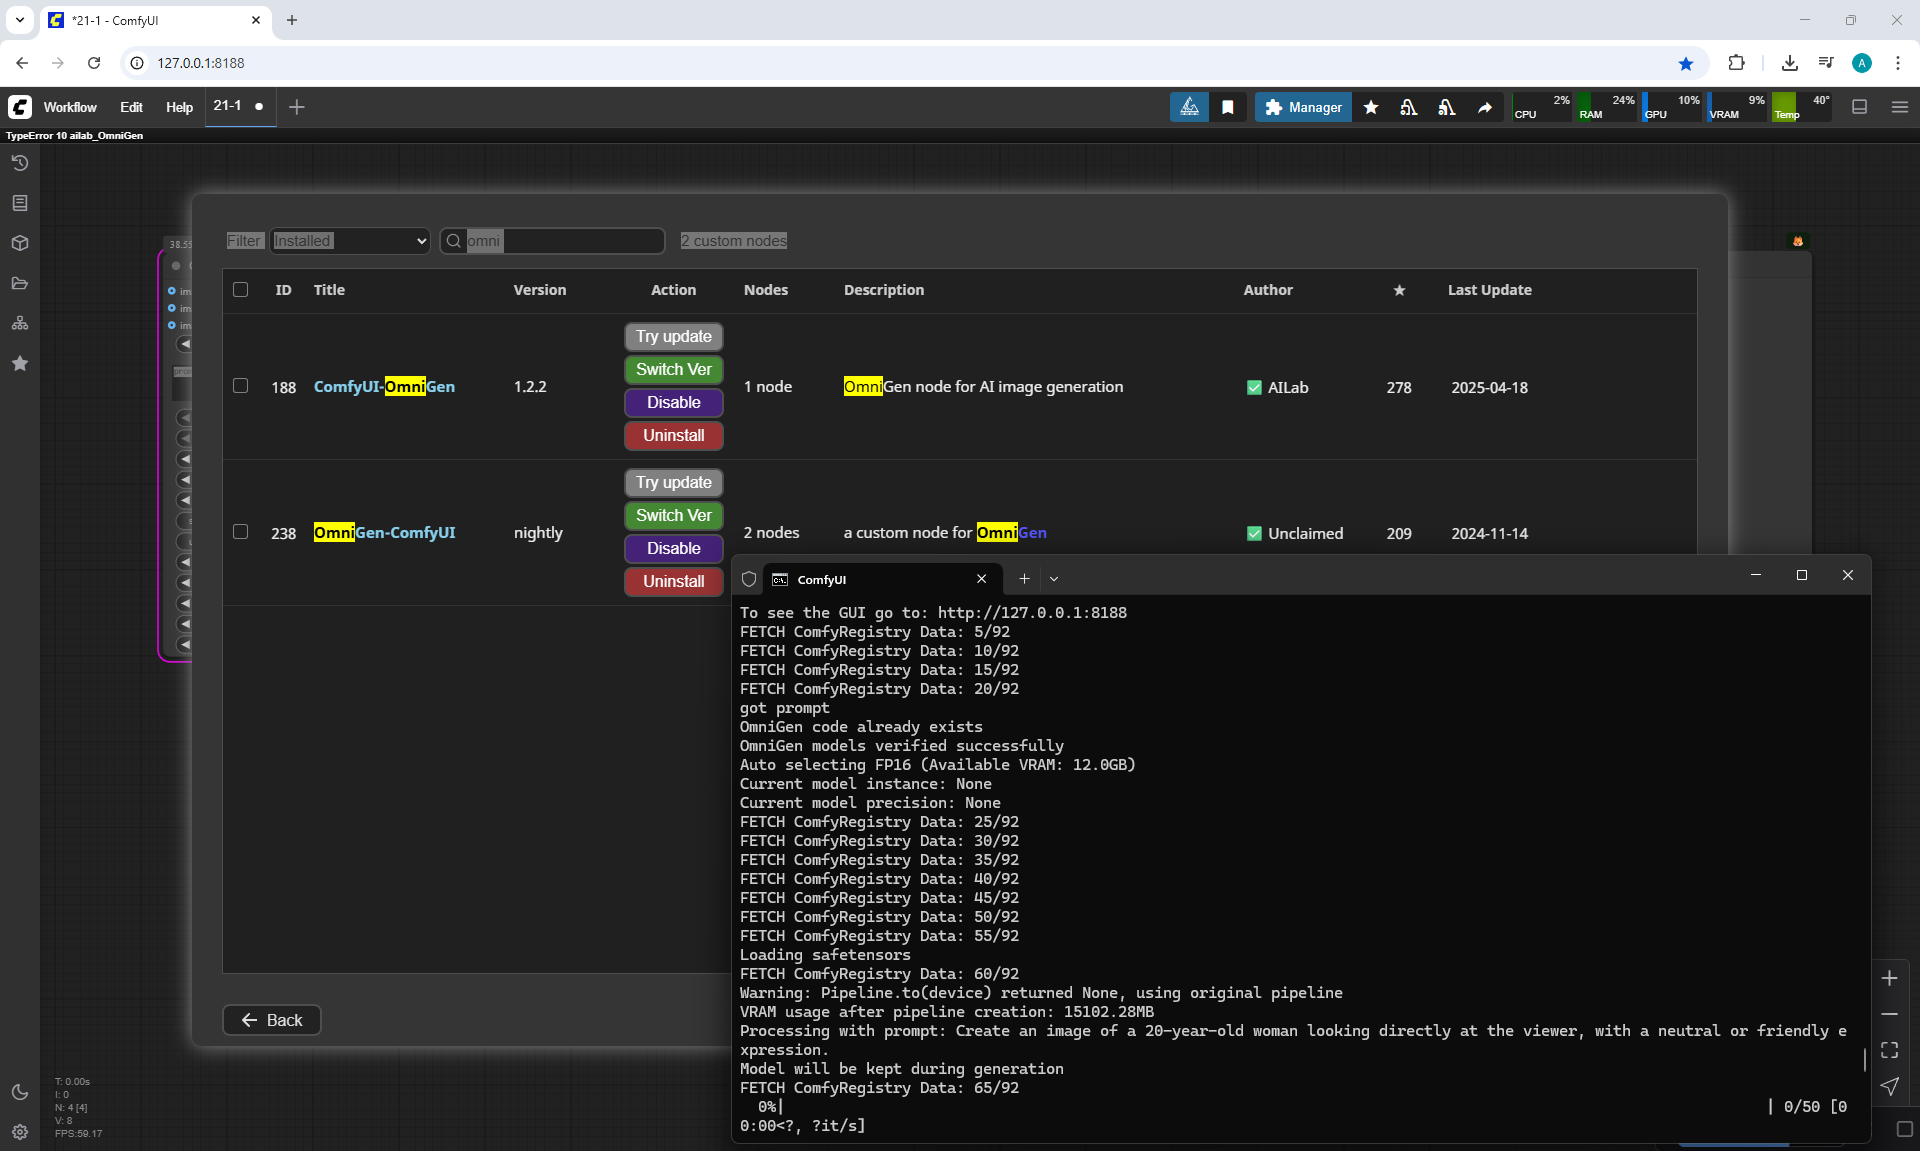This screenshot has height=1151, width=1920.
Task: Click the bookmark icon in top toolbar
Action: 1228,107
